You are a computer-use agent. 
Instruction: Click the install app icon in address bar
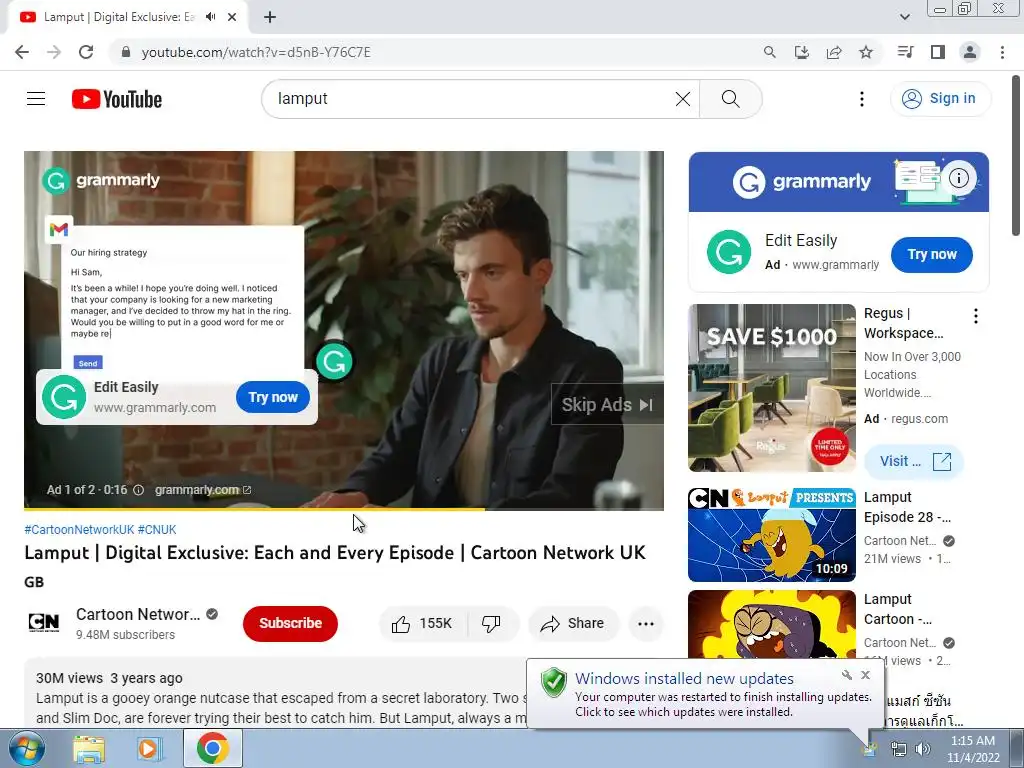[802, 52]
